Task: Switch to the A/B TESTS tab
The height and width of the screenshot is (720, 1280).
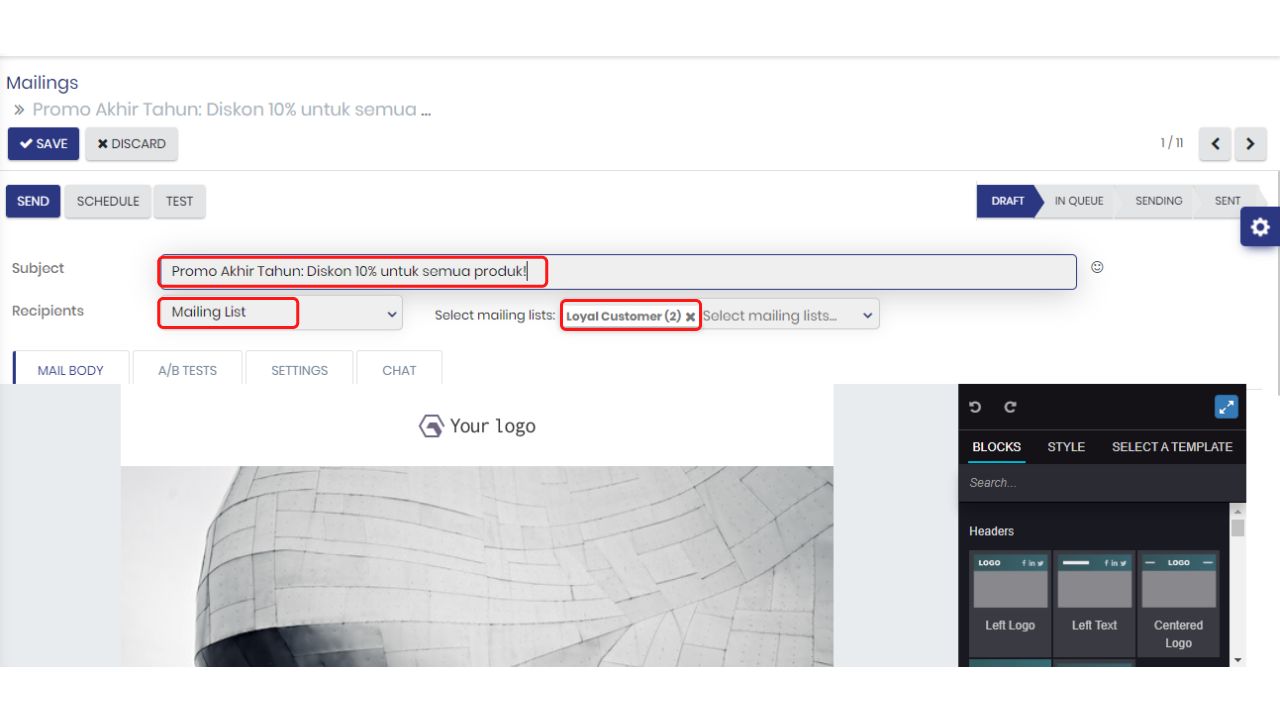Action: click(187, 370)
